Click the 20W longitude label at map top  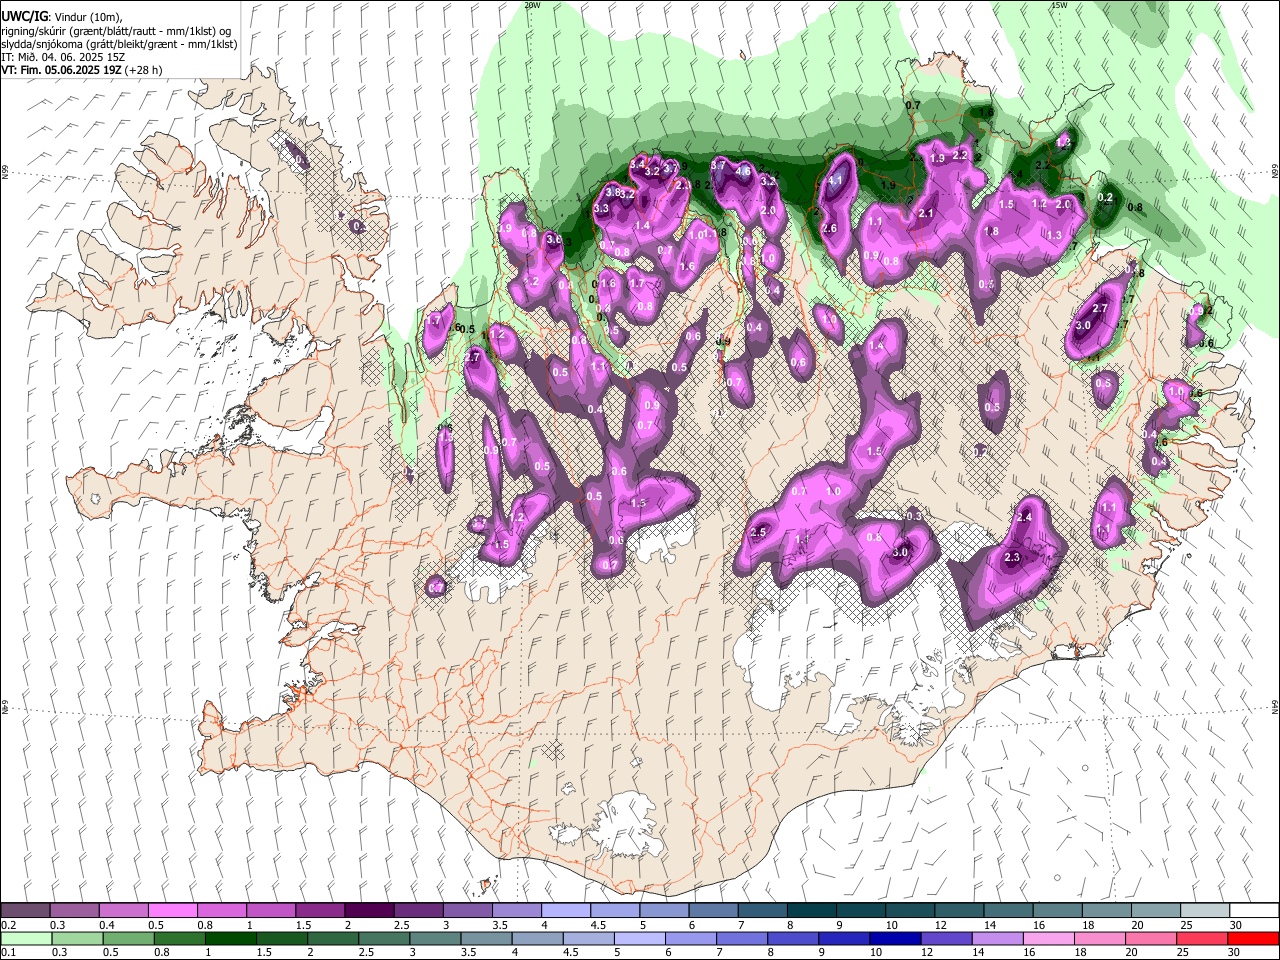[x=532, y=5]
